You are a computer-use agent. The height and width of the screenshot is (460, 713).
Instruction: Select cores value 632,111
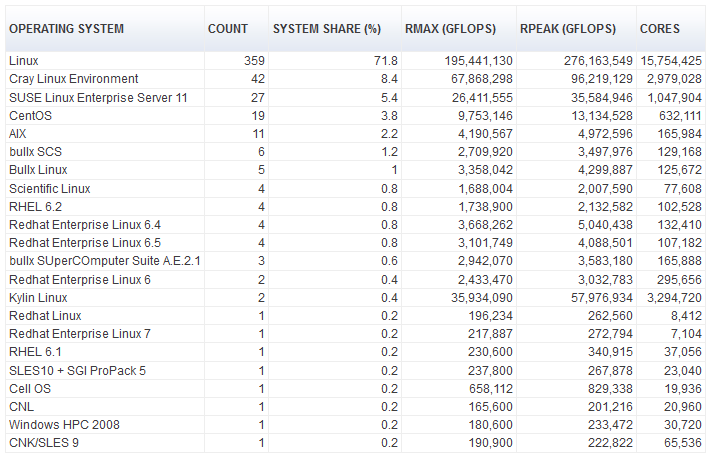(x=680, y=116)
